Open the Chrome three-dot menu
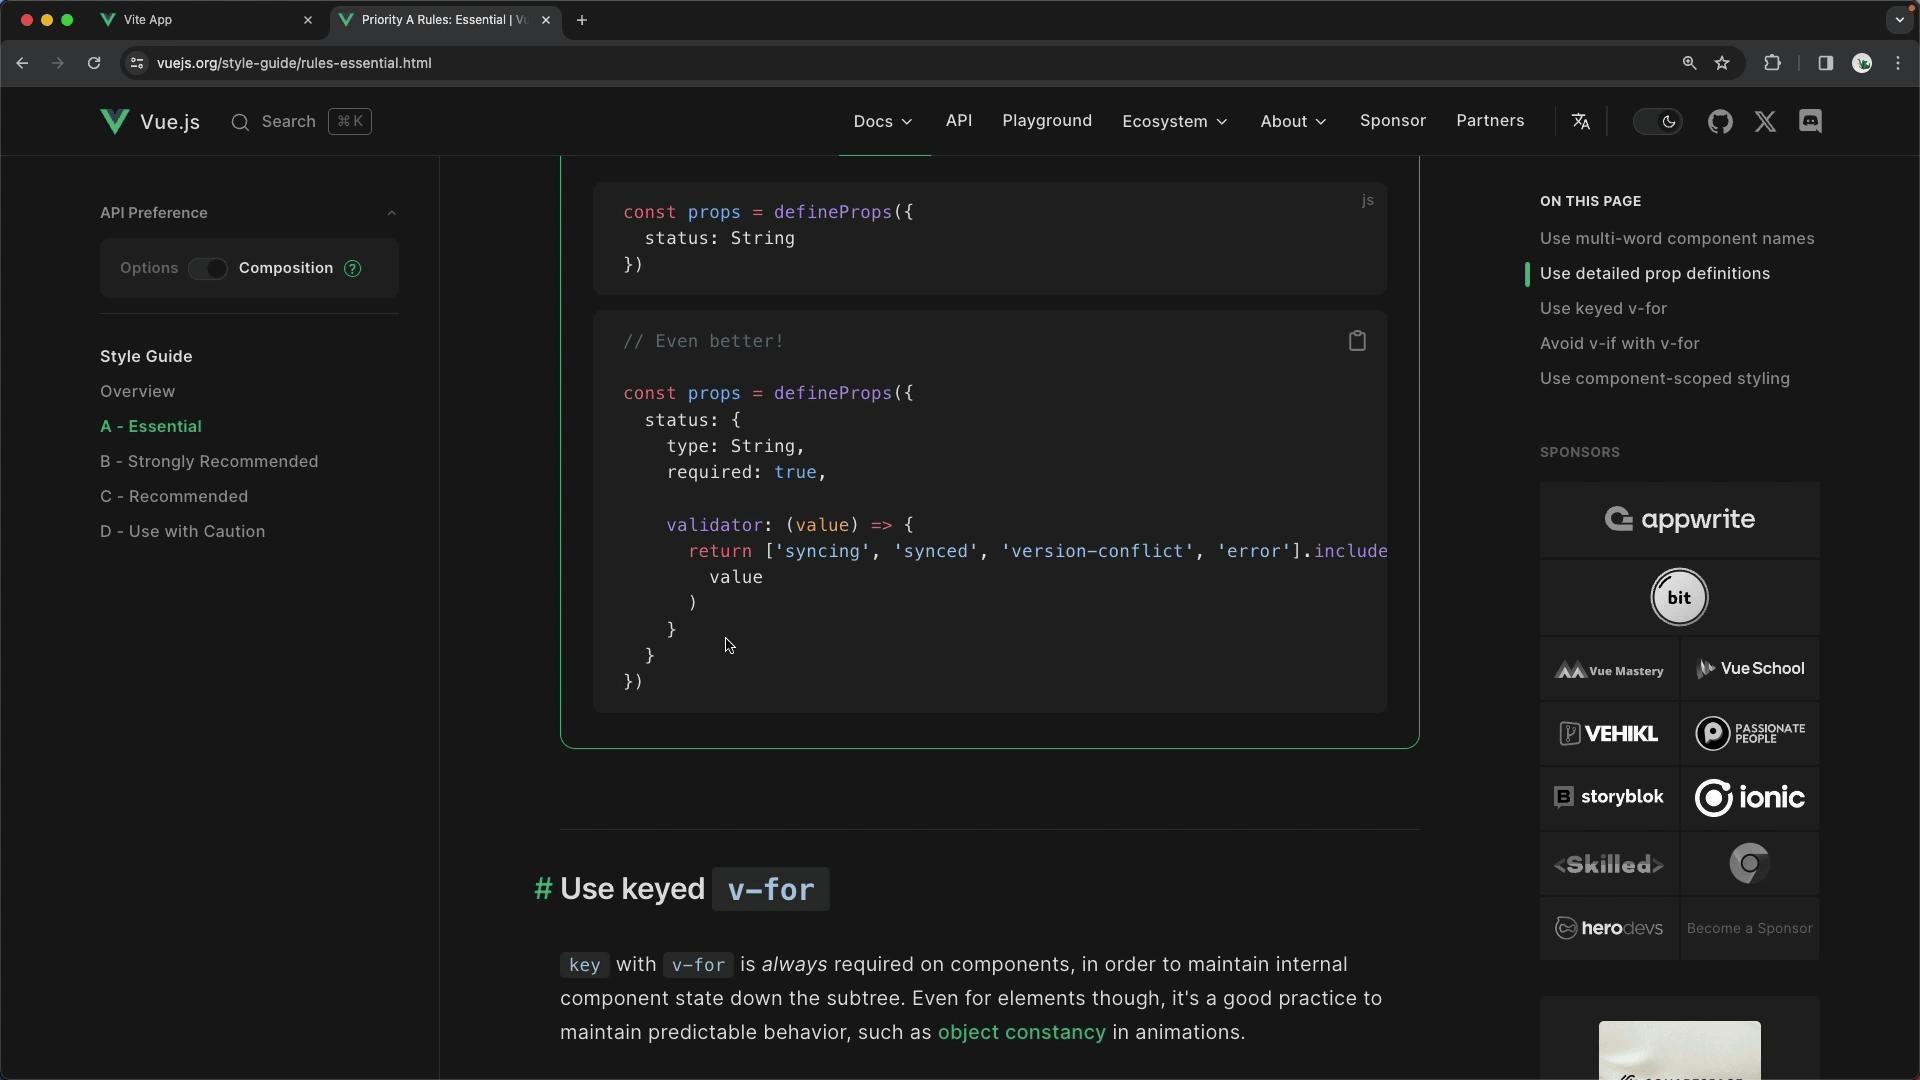 pyautogui.click(x=1898, y=63)
